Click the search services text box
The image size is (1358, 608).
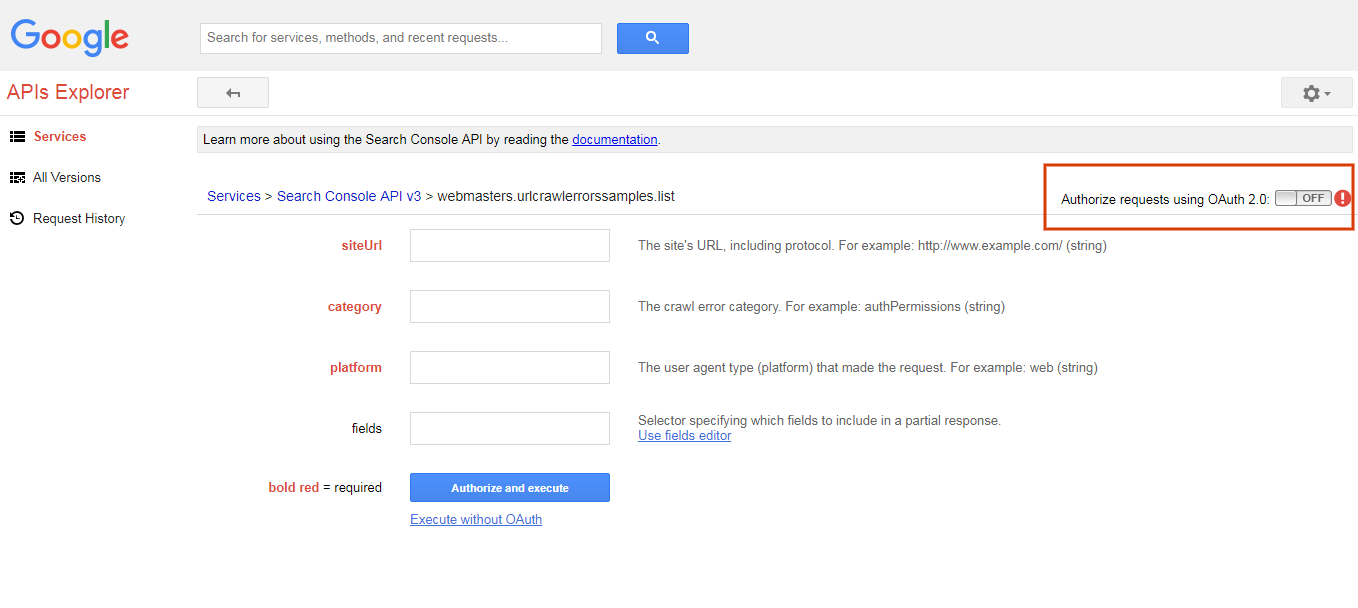click(401, 38)
